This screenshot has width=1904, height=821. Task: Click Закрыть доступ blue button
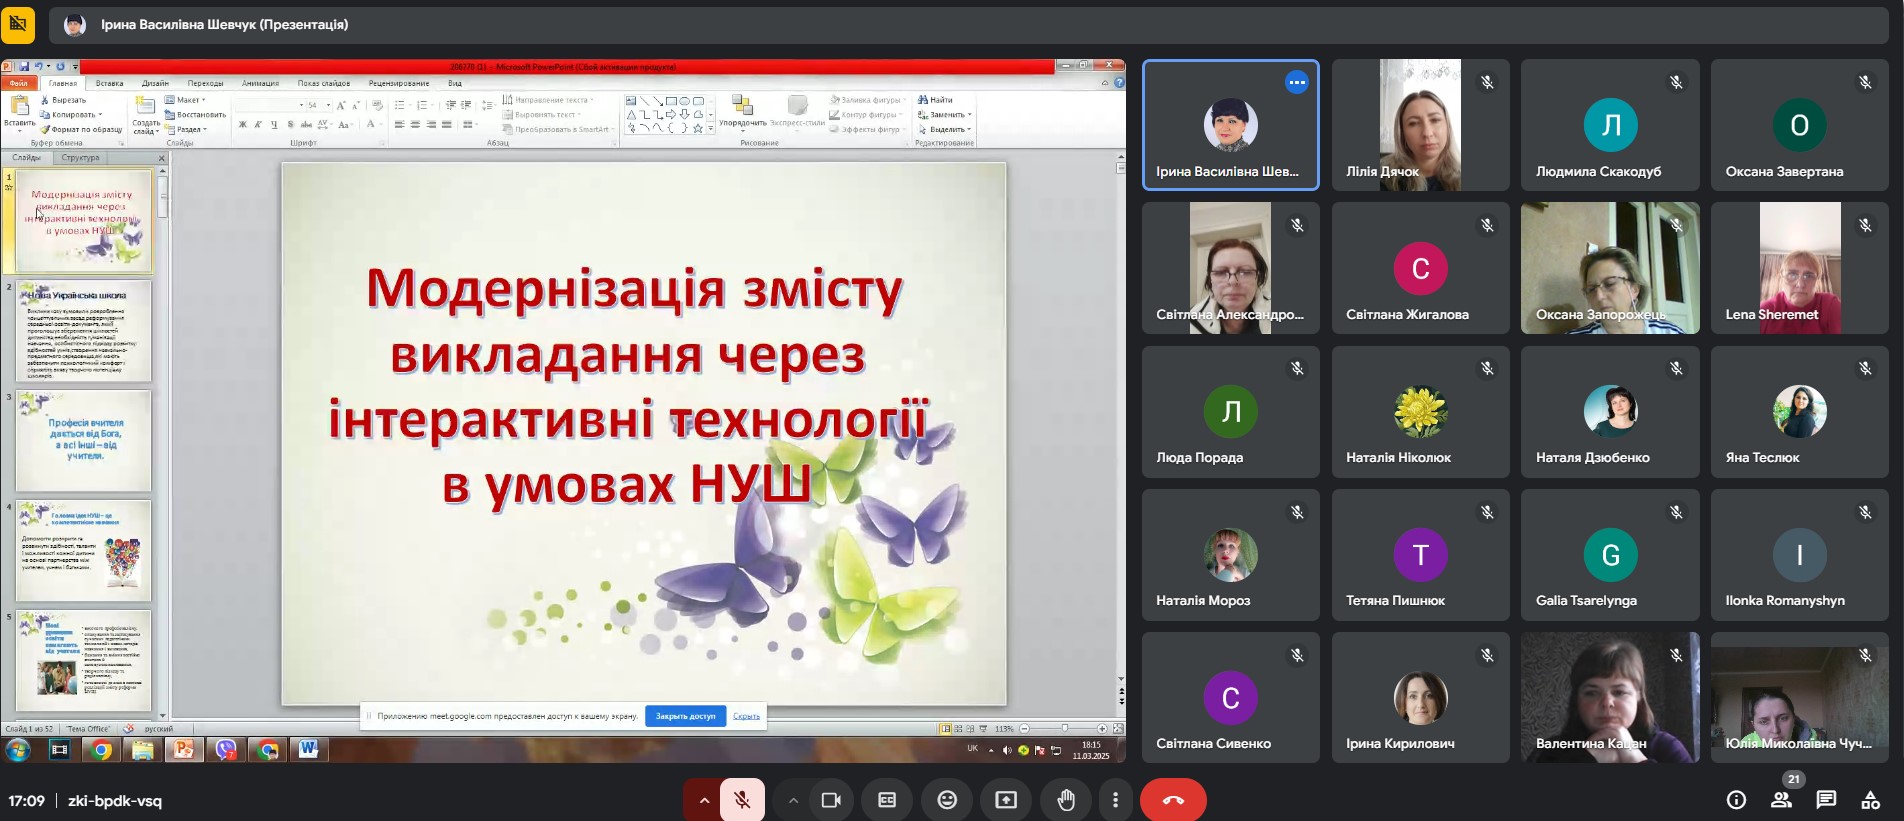pyautogui.click(x=685, y=716)
